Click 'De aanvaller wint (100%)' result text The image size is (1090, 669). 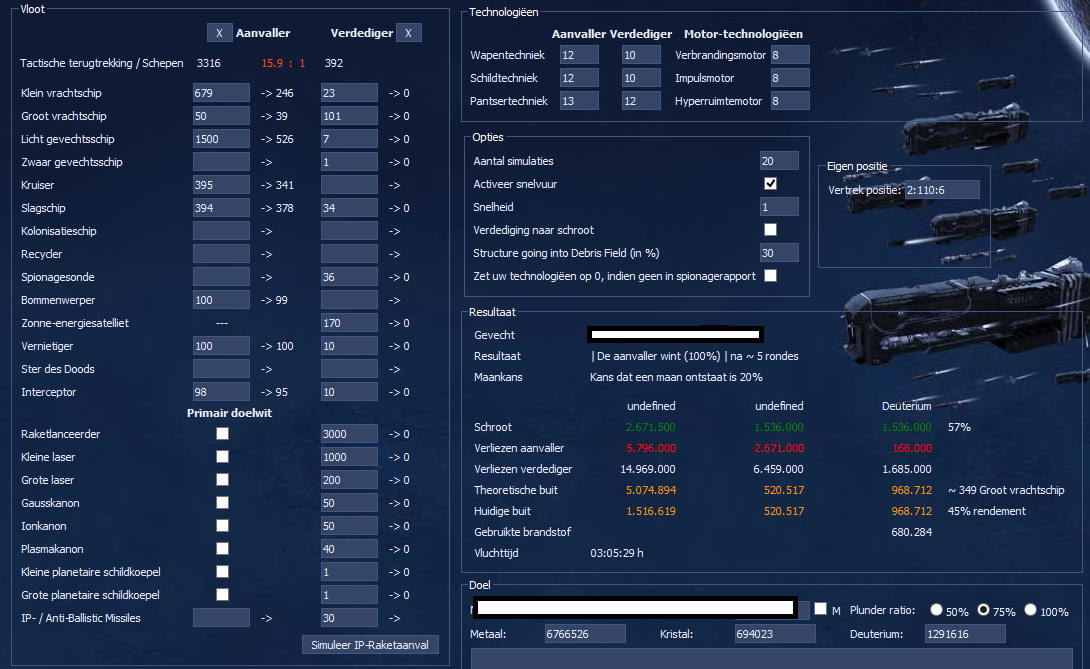click(x=658, y=356)
